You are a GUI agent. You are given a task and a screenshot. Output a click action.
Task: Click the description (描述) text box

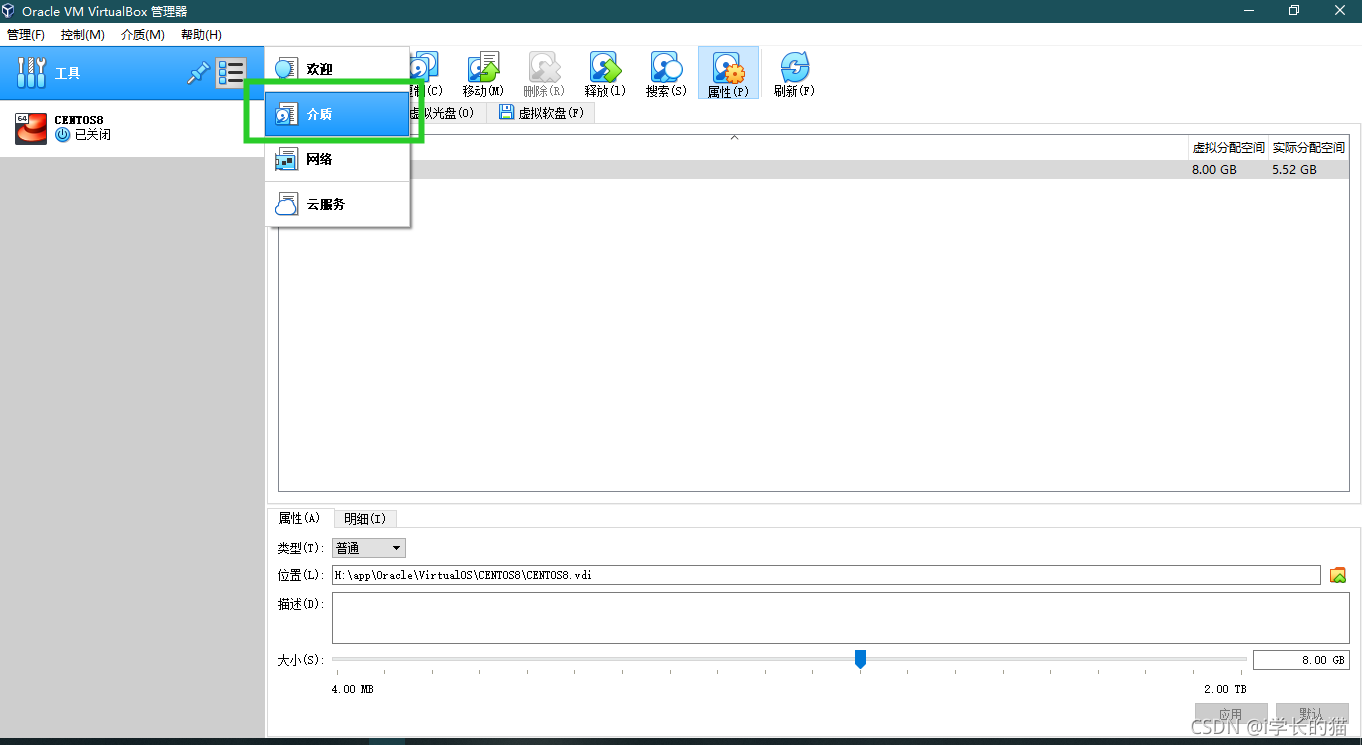pyautogui.click(x=840, y=618)
